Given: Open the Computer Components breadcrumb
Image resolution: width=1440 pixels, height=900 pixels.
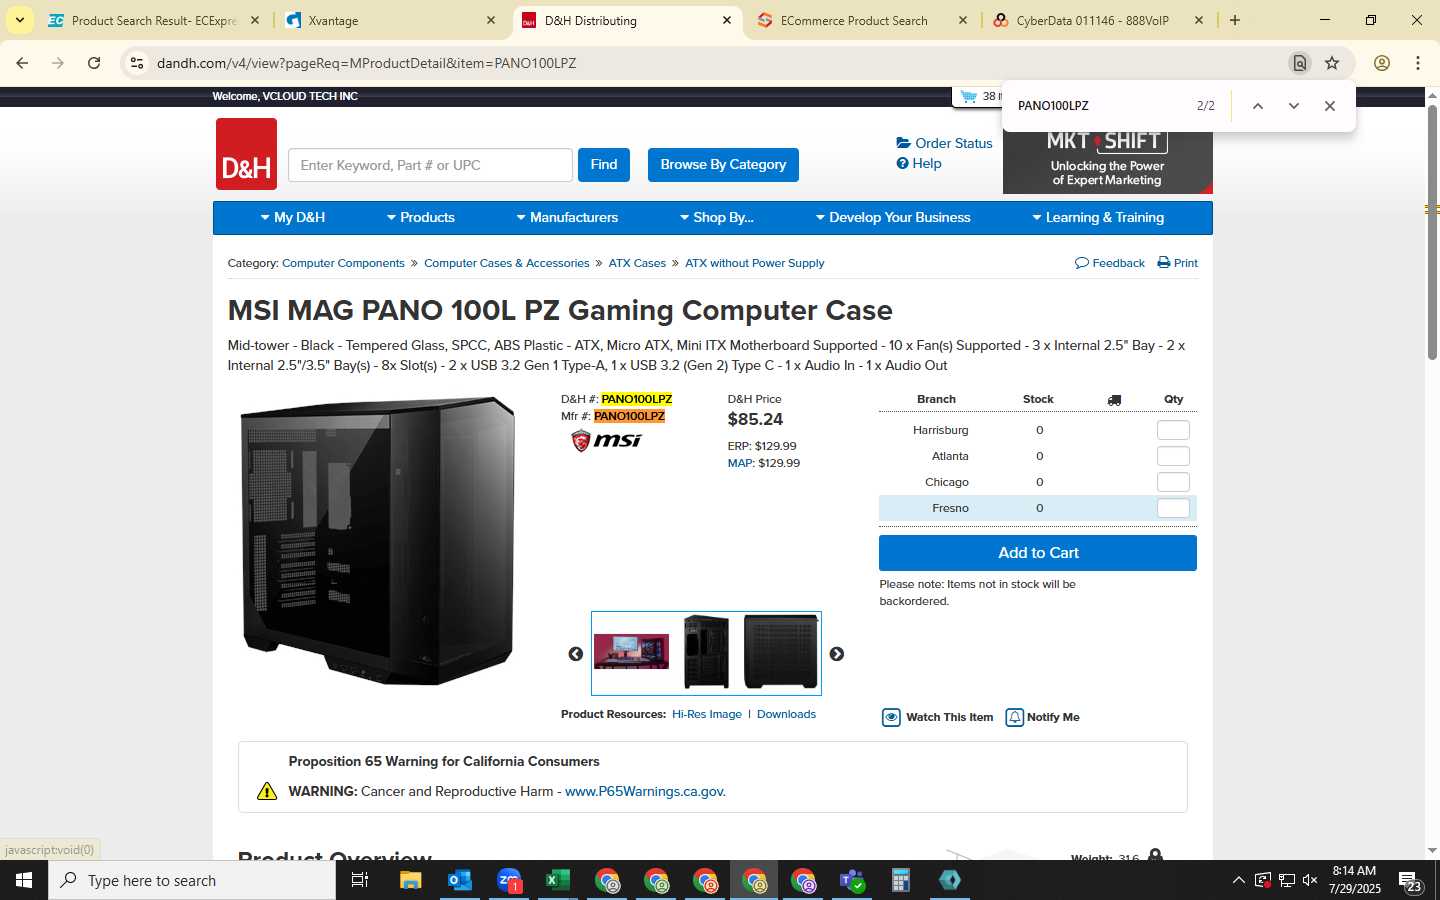Looking at the screenshot, I should point(343,263).
